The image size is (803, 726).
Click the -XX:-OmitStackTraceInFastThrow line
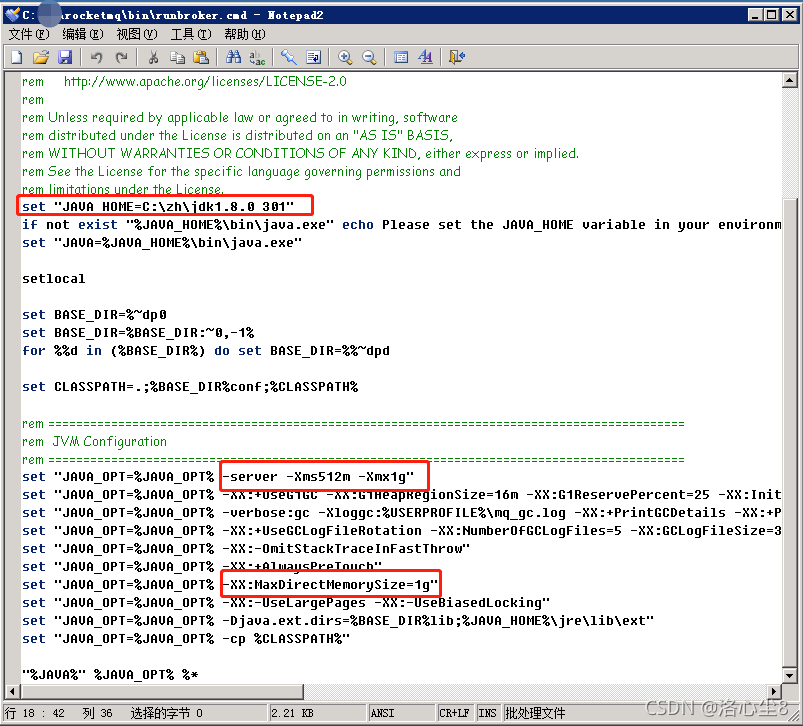click(246, 548)
